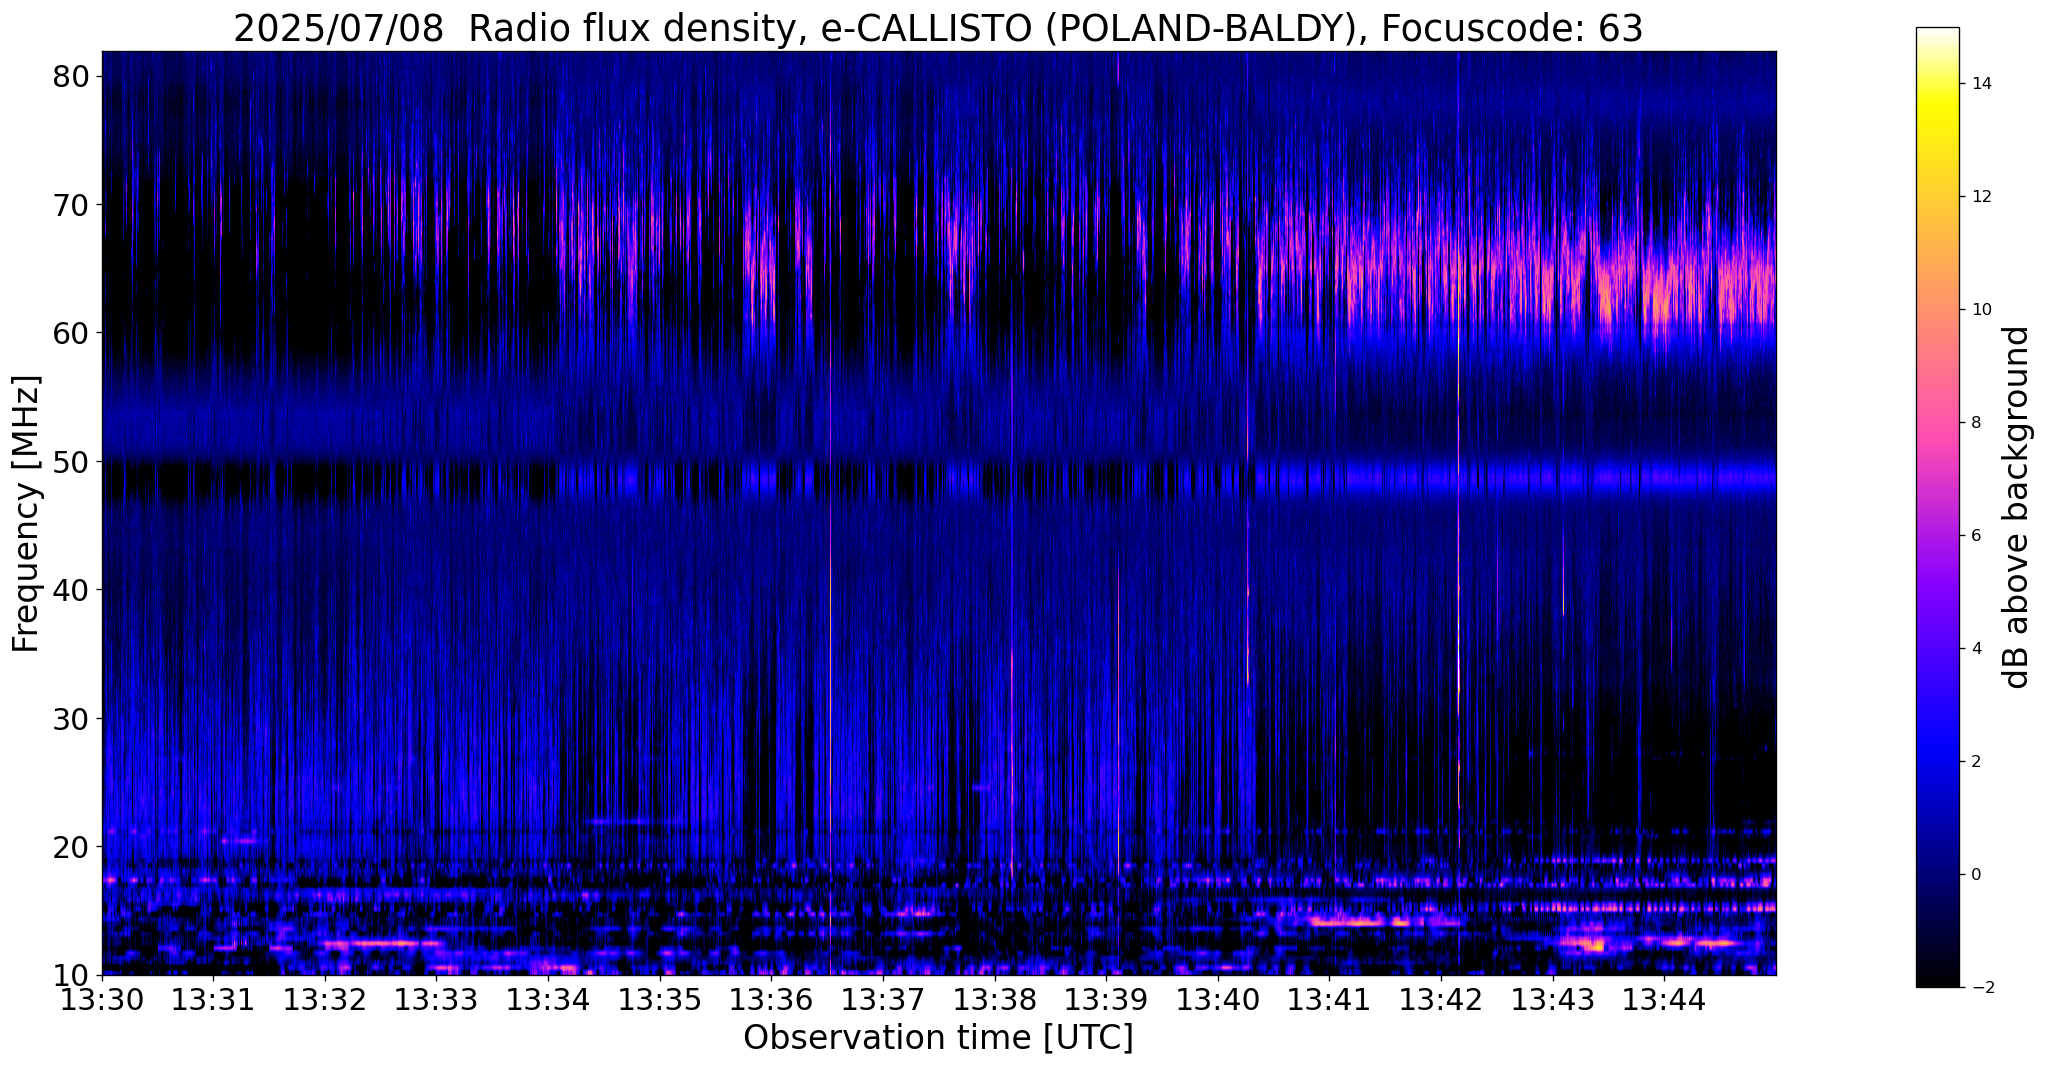Click the 13:34 time tick label
Viewport: 2047px width, 1067px height.
tap(548, 1000)
